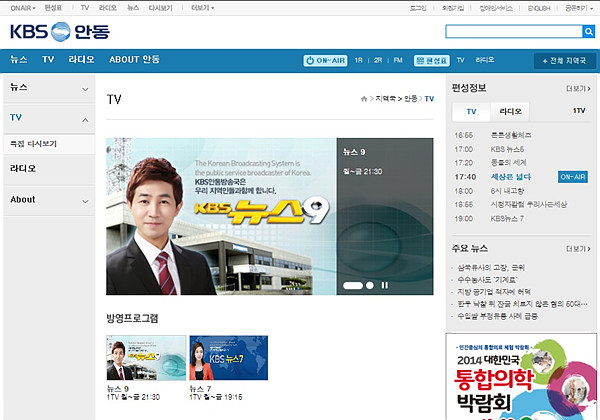Click schedule entry 세상은 넓다
600x420 pixels.
(511, 177)
